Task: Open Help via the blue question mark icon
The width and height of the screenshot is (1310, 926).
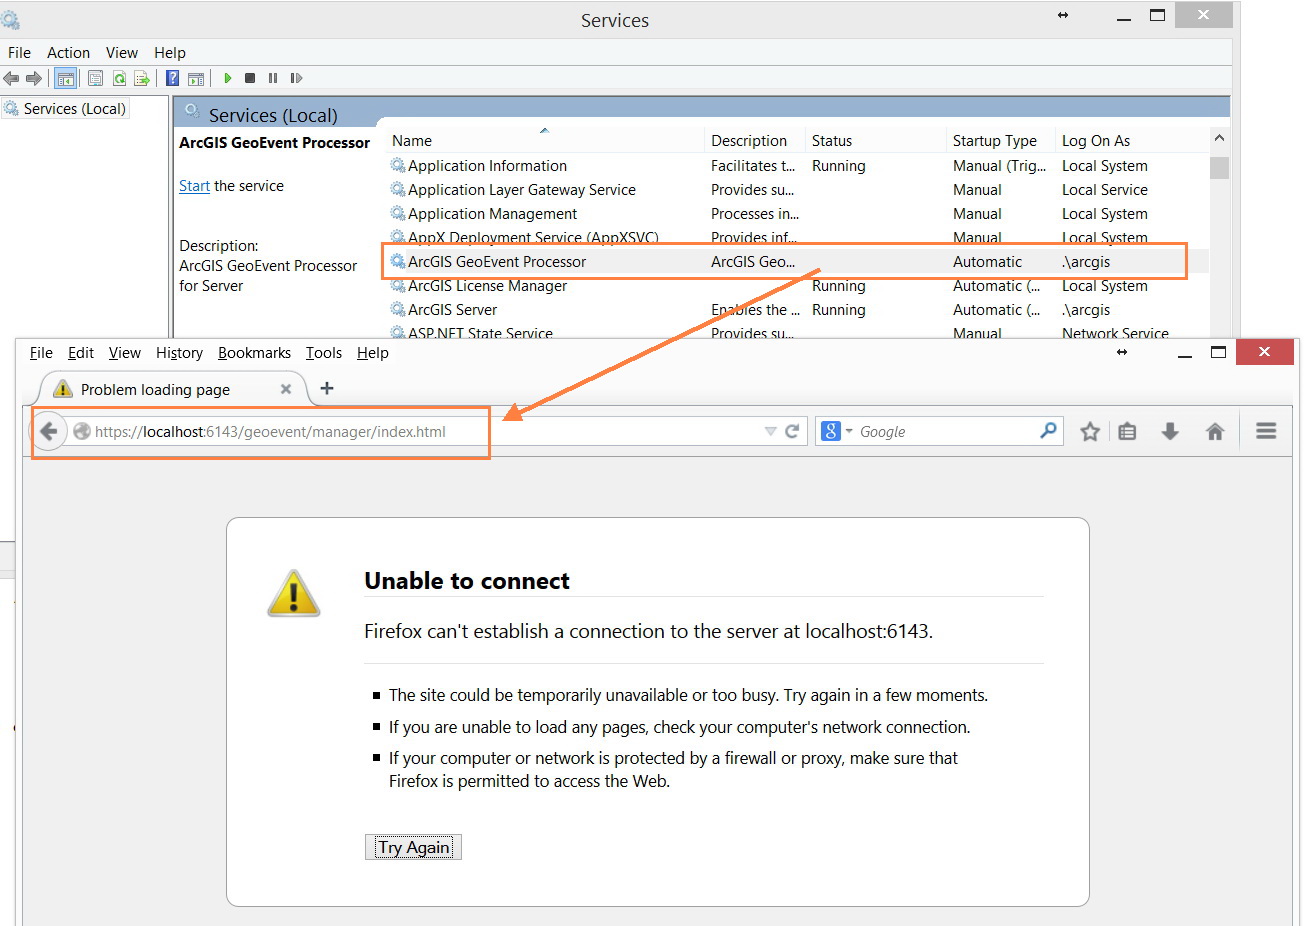Action: [x=173, y=78]
